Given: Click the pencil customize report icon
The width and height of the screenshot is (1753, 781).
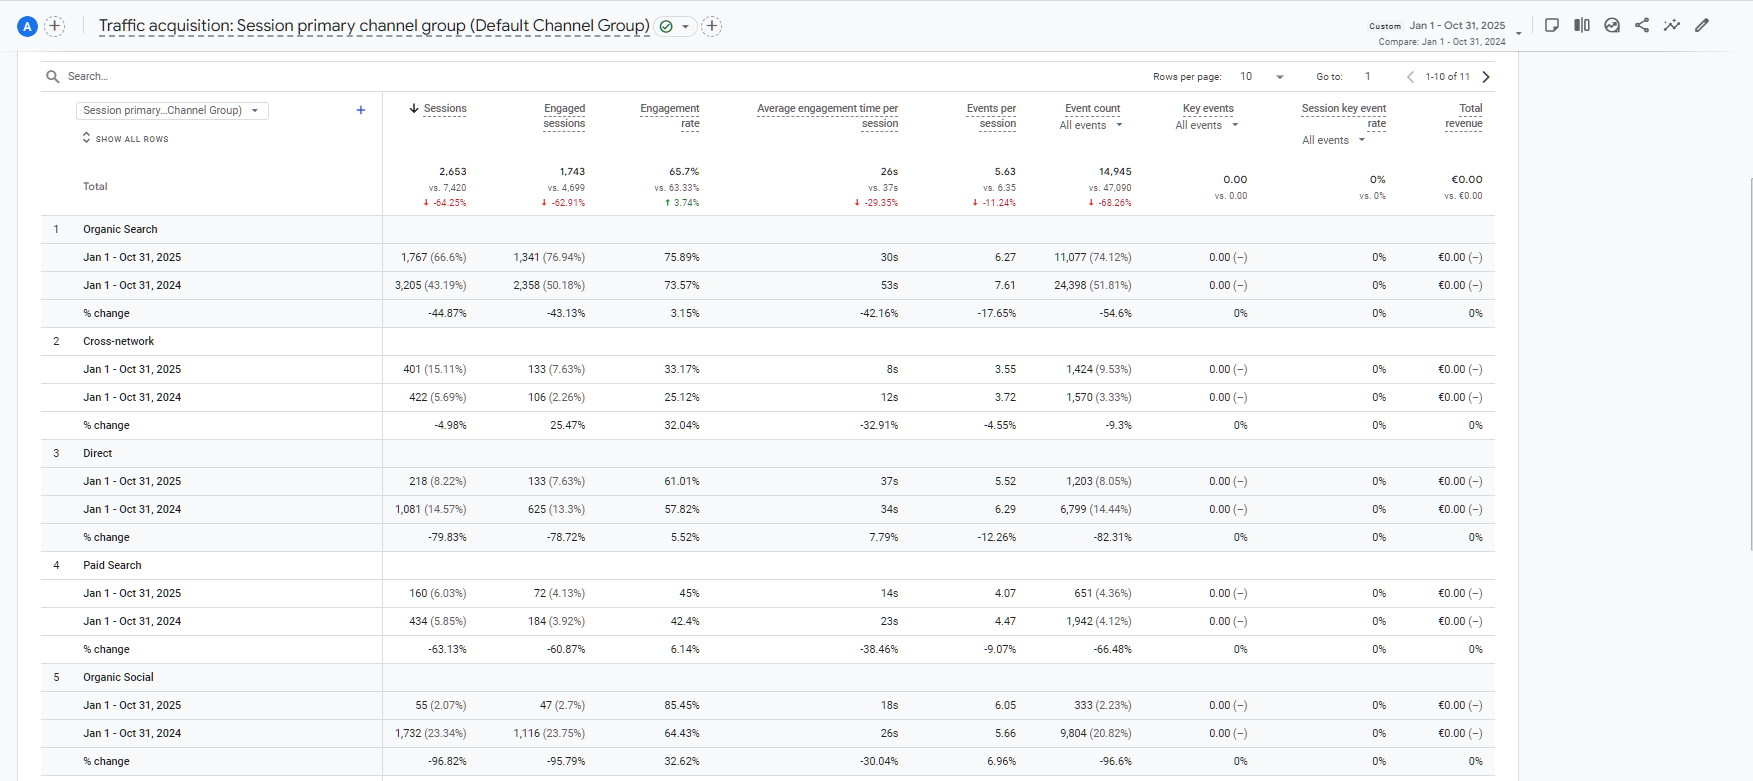Looking at the screenshot, I should click(x=1702, y=26).
